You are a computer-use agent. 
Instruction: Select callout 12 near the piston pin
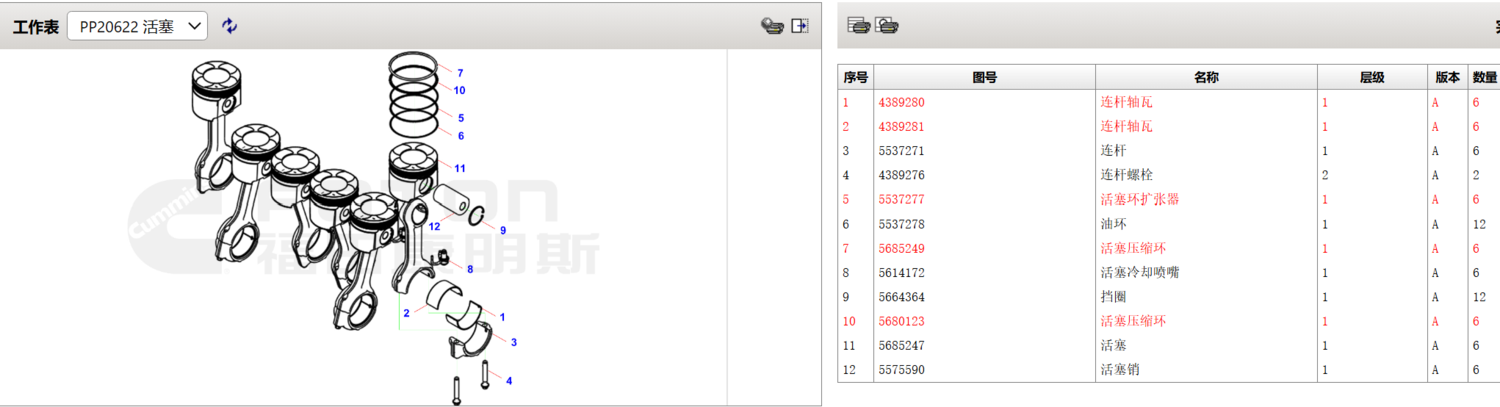(x=434, y=226)
